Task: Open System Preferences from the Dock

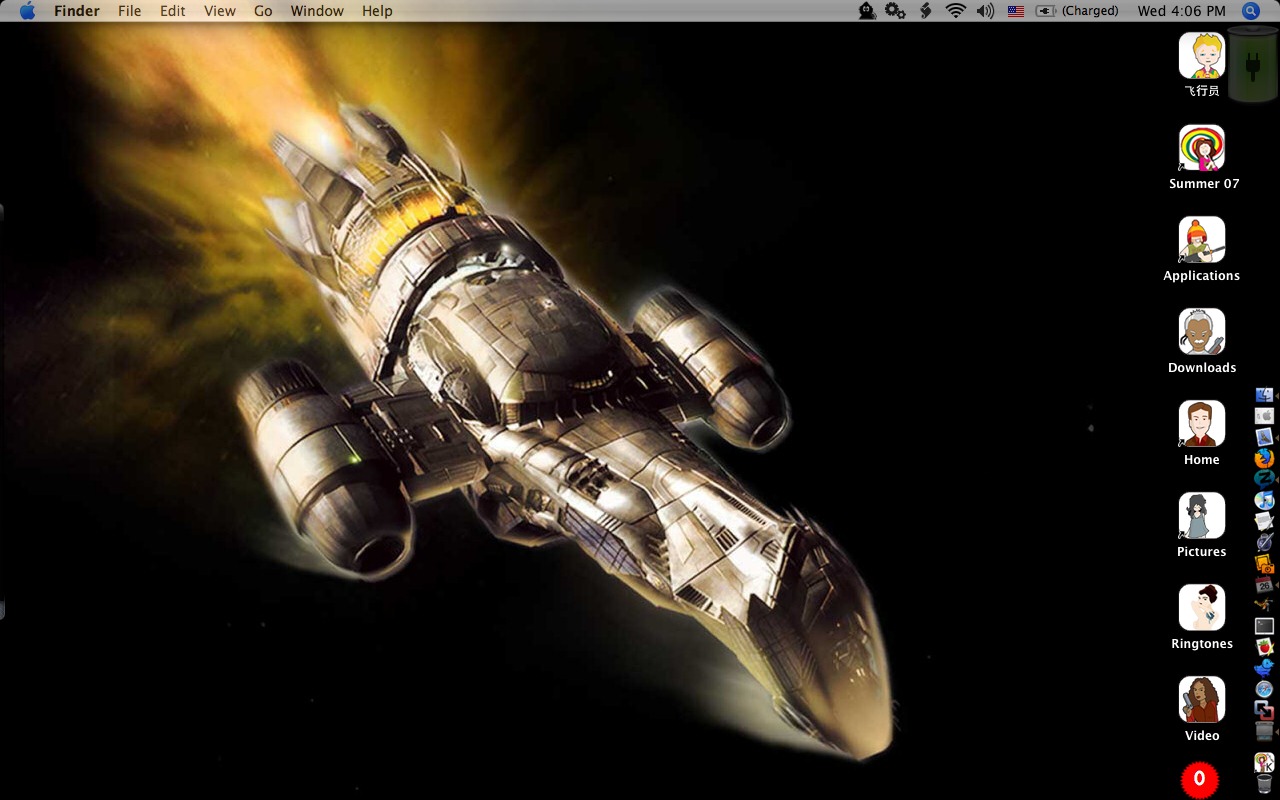Action: [x=1264, y=416]
